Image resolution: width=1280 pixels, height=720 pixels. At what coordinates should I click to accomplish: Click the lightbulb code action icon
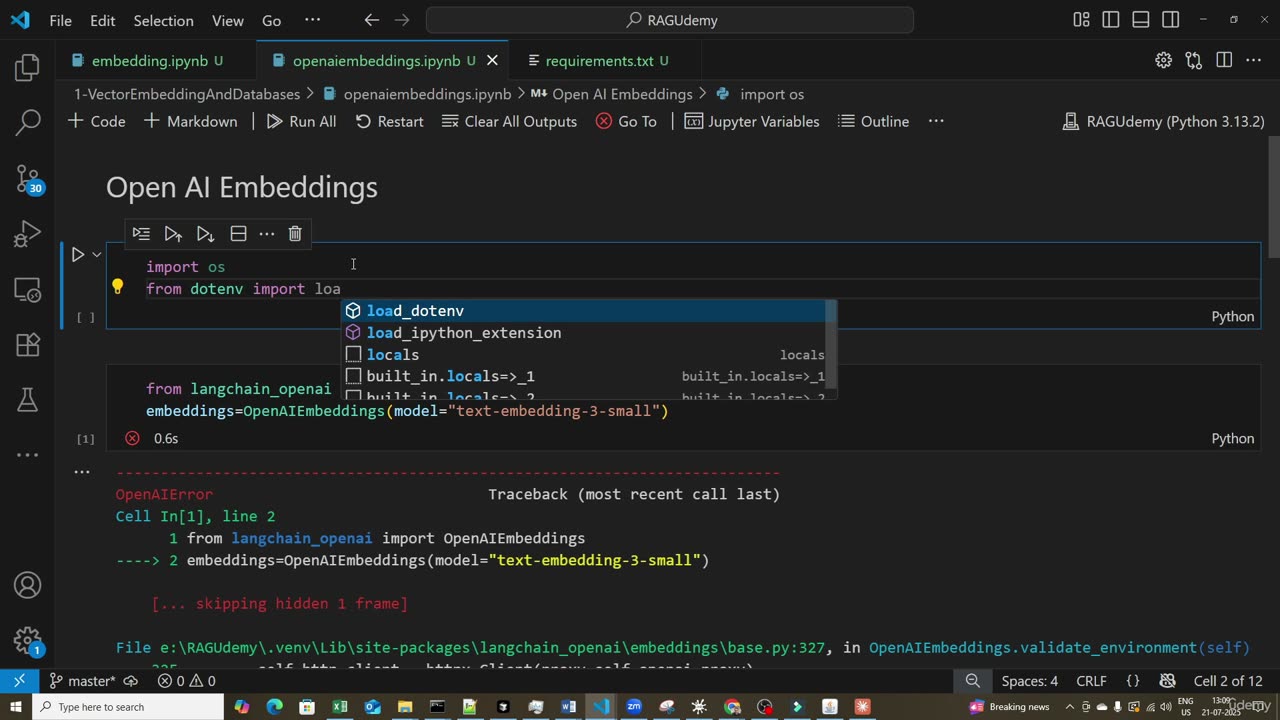click(x=117, y=288)
